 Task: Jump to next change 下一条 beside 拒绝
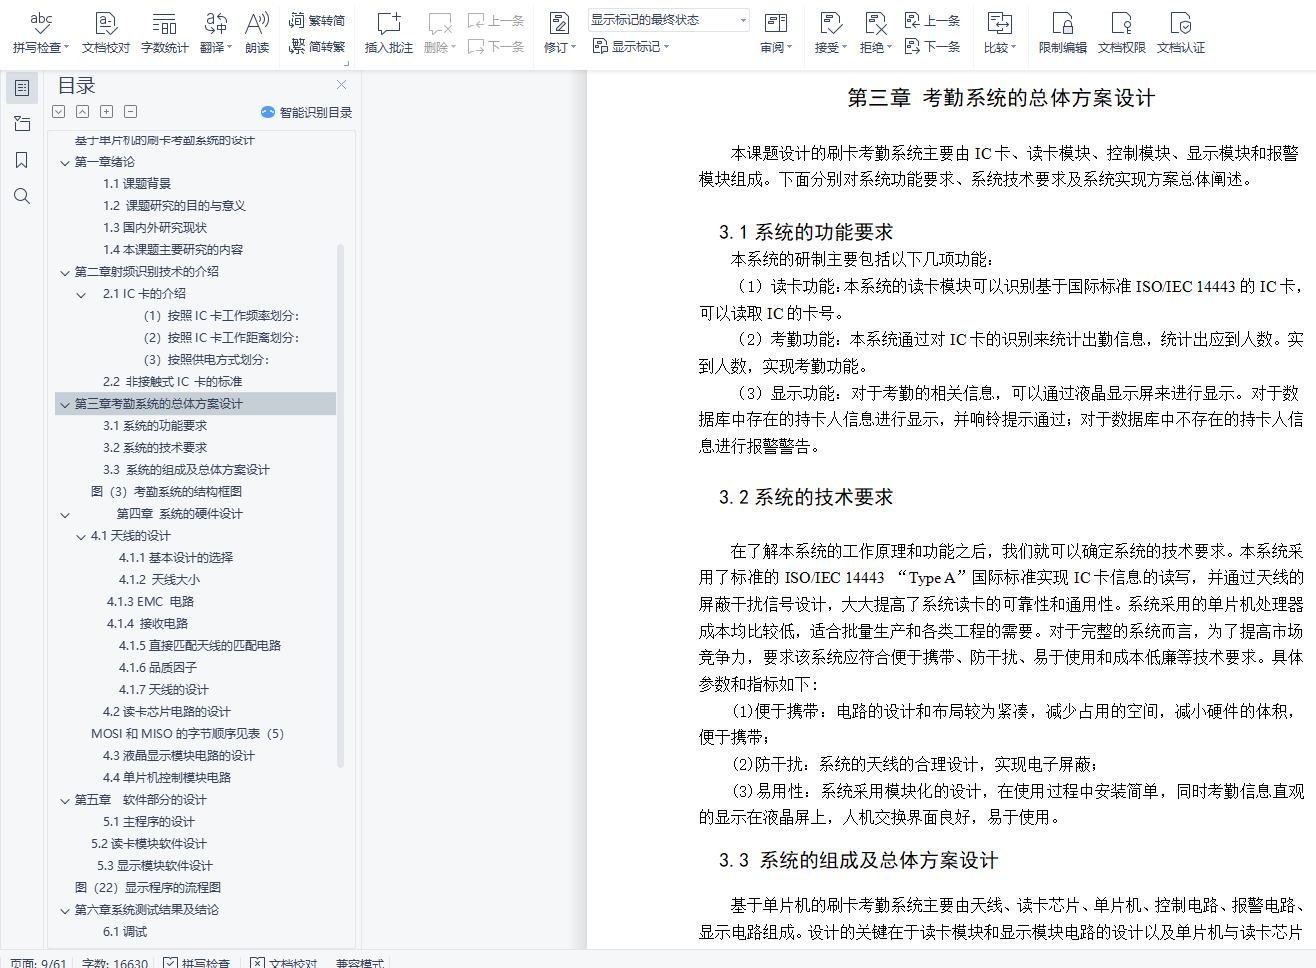click(x=932, y=46)
